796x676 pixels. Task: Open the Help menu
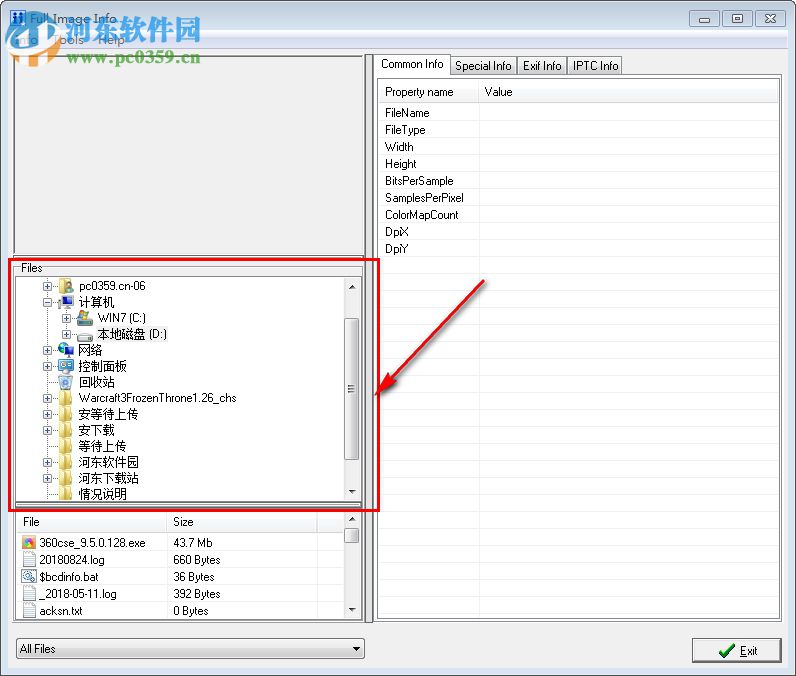[111, 40]
